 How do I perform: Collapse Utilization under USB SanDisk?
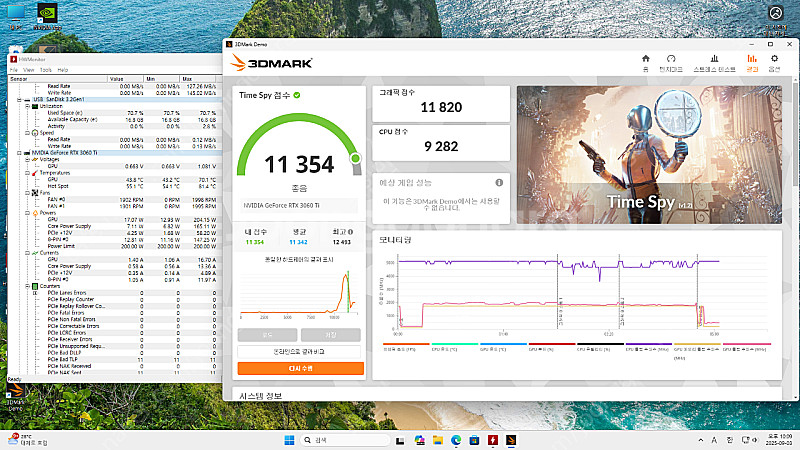pyautogui.click(x=28, y=106)
